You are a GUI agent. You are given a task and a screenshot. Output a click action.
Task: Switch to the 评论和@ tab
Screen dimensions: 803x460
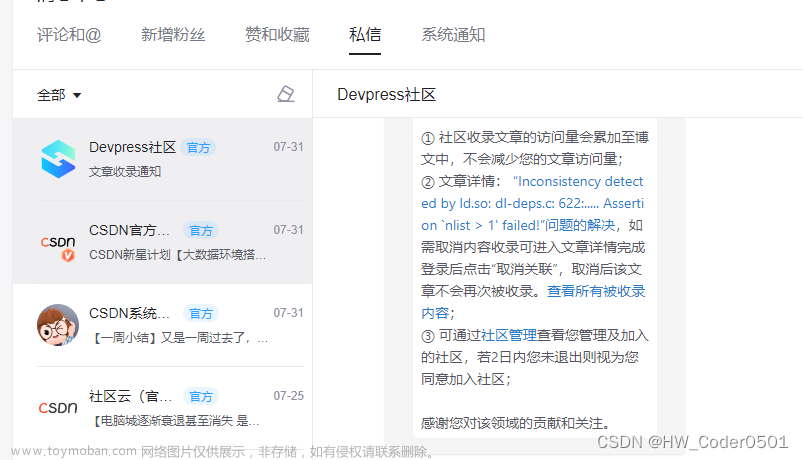(x=69, y=35)
